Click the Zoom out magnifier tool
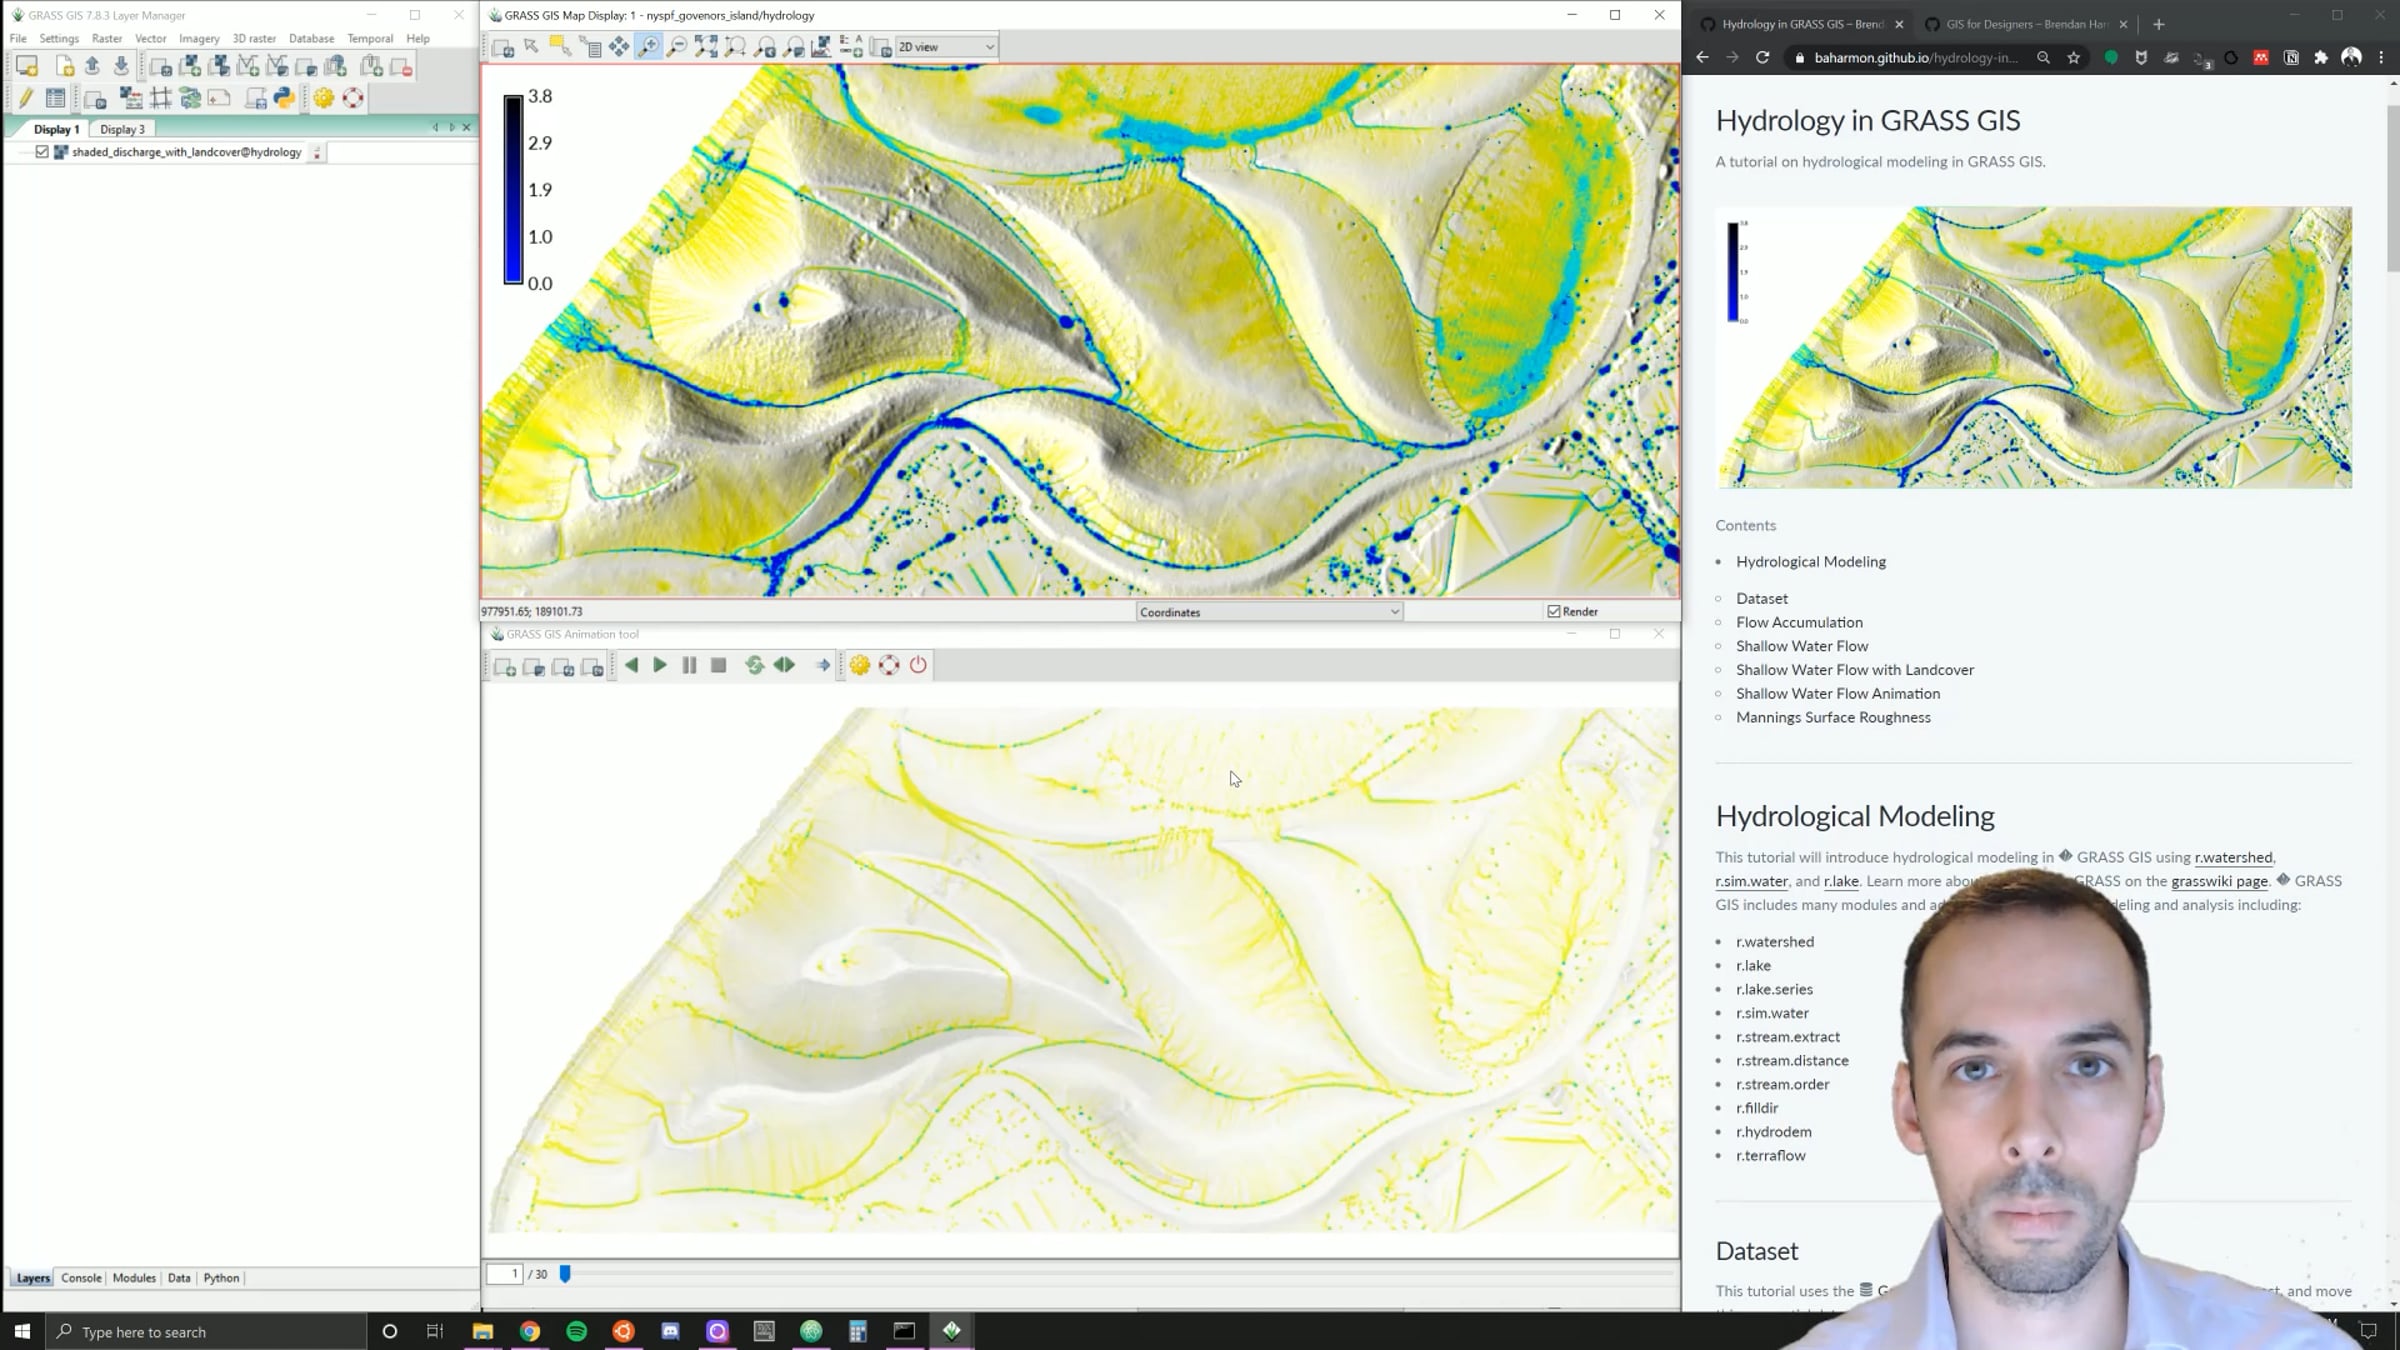 click(677, 47)
